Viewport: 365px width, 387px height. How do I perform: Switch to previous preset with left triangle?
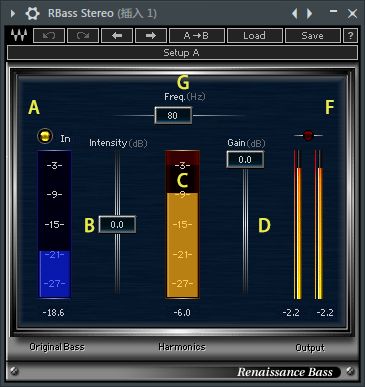pyautogui.click(x=295, y=14)
